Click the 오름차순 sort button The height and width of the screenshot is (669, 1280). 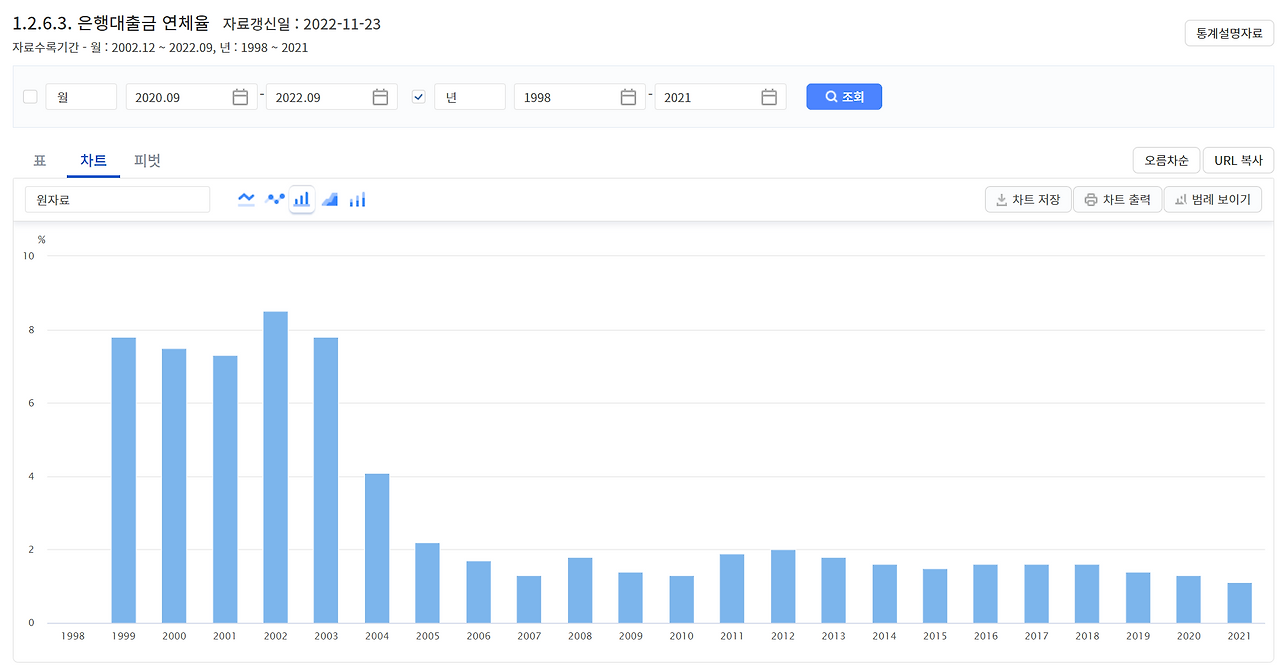click(1166, 160)
